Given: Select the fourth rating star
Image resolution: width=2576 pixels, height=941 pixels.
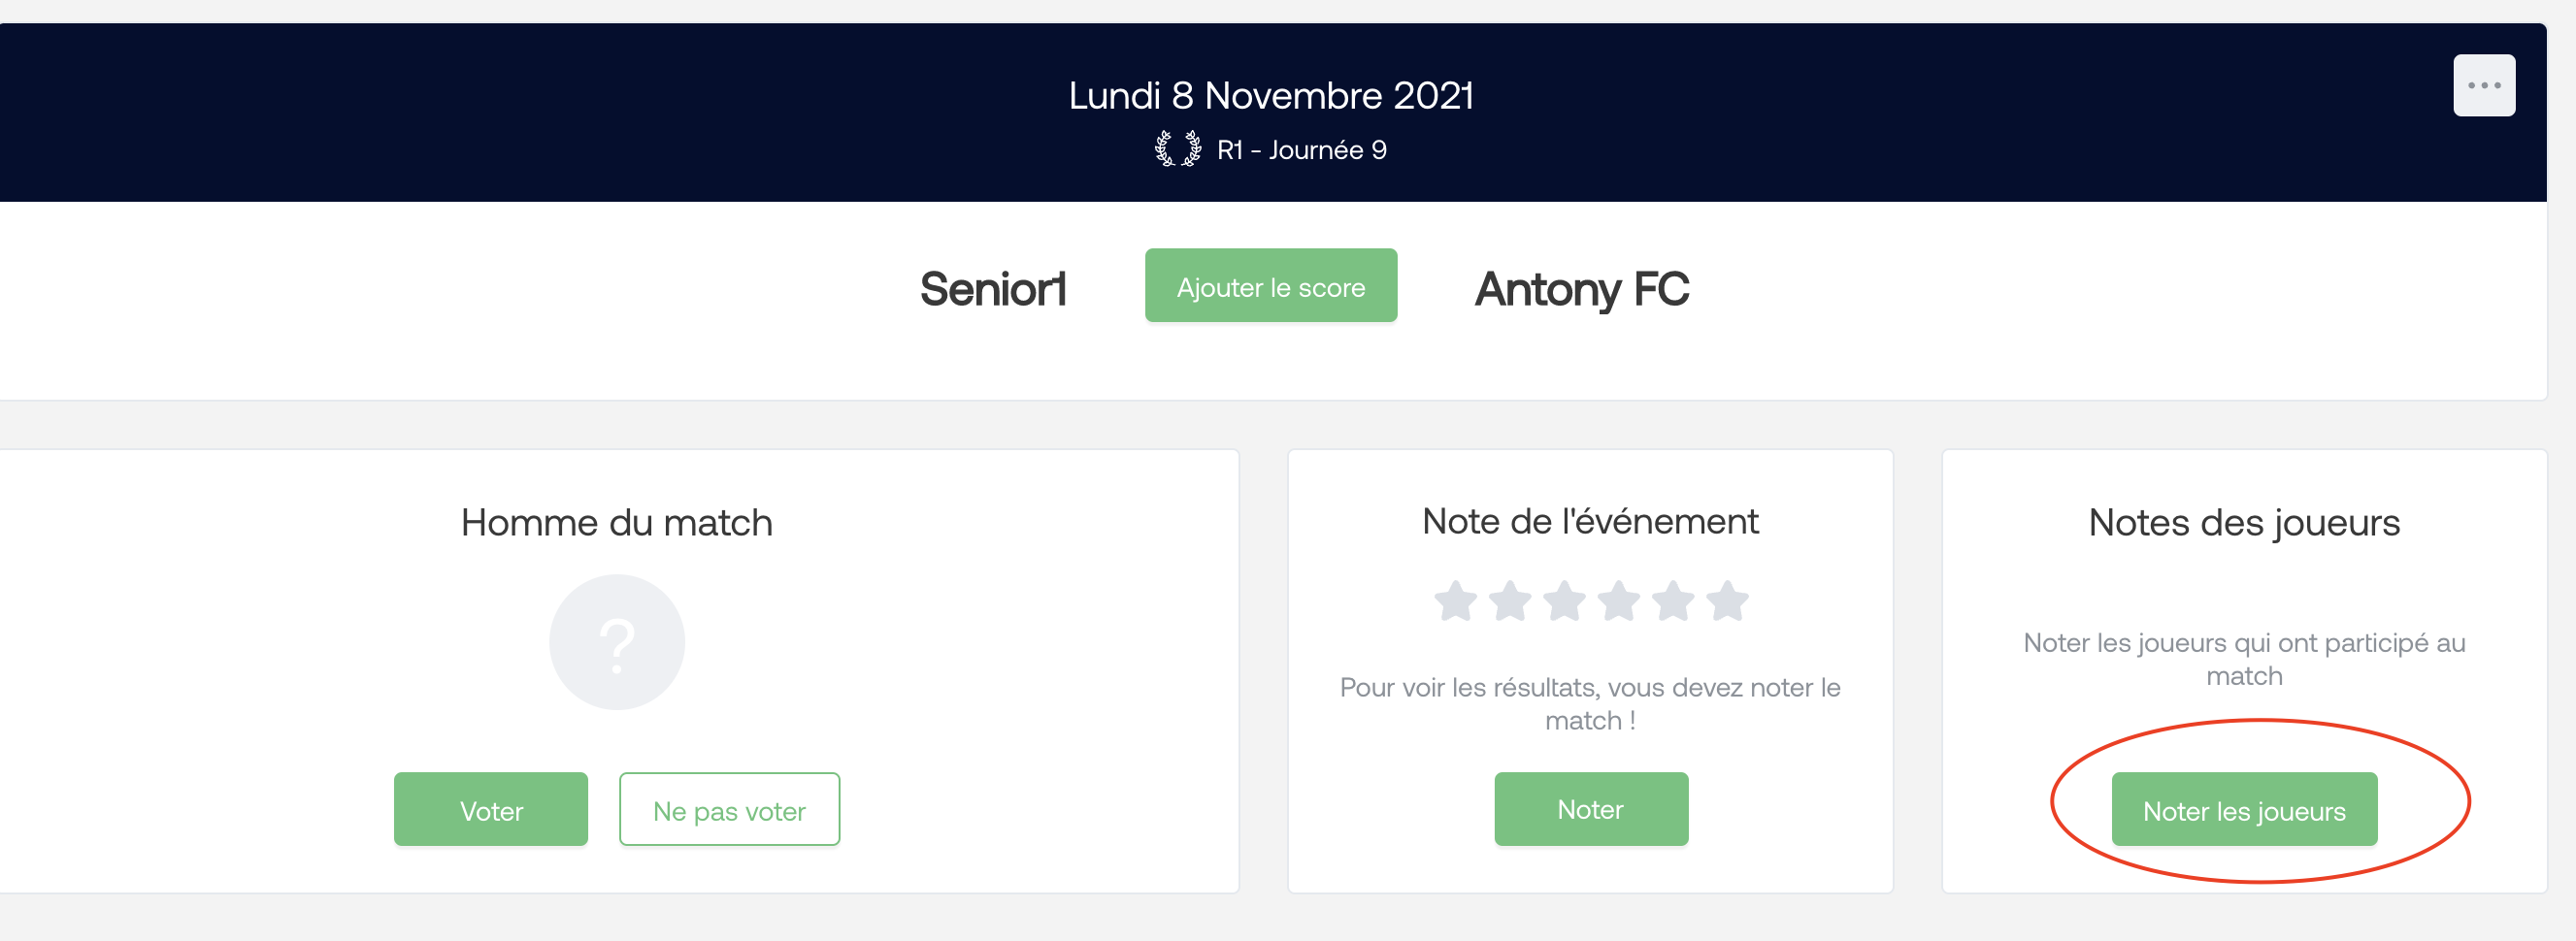Looking at the screenshot, I should point(1618,602).
